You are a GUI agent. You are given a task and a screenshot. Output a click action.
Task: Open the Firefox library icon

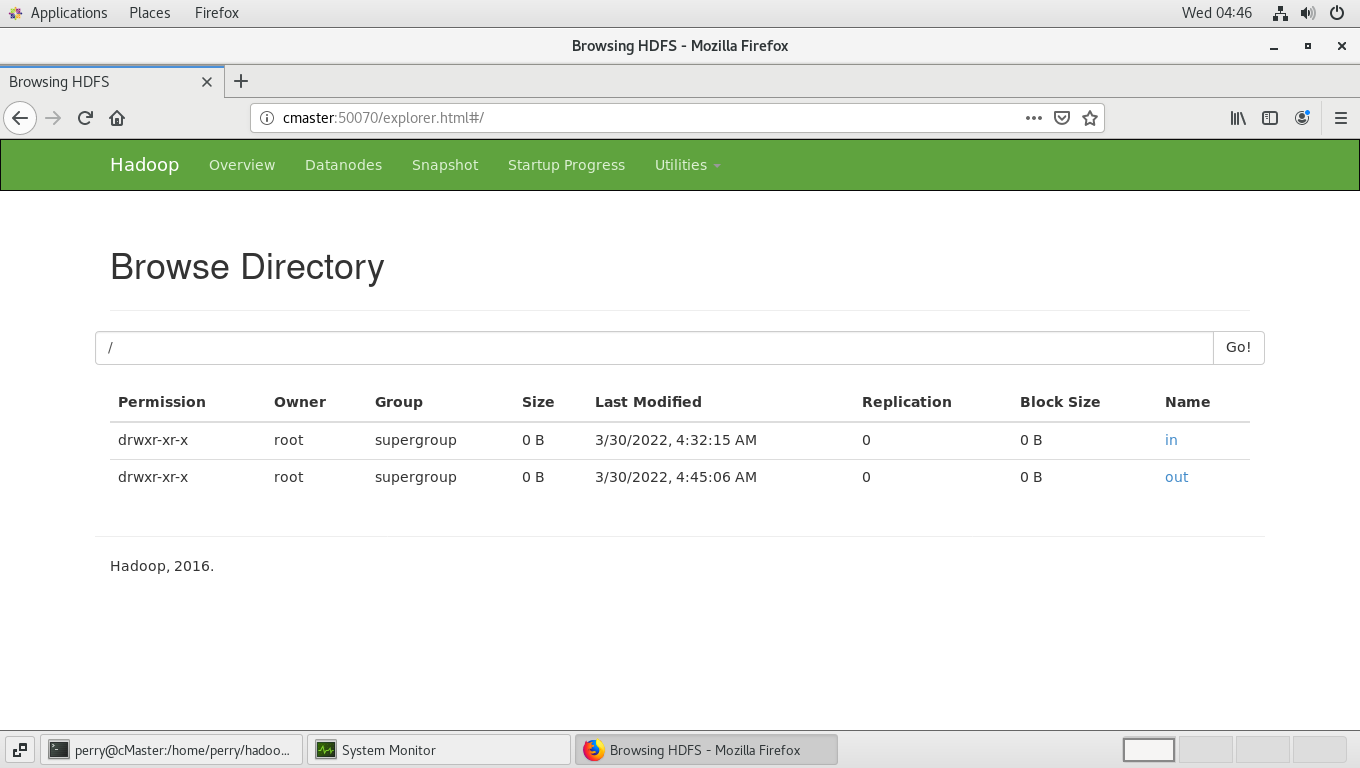pyautogui.click(x=1238, y=118)
